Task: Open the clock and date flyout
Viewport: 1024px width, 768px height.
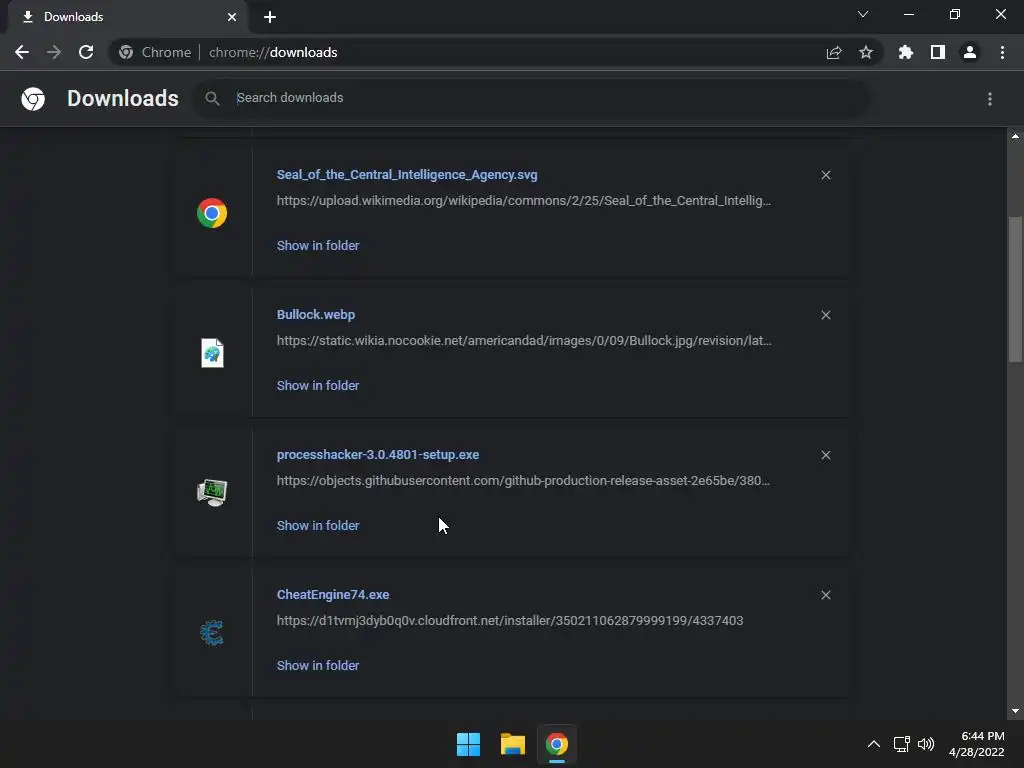Action: pyautogui.click(x=977, y=744)
